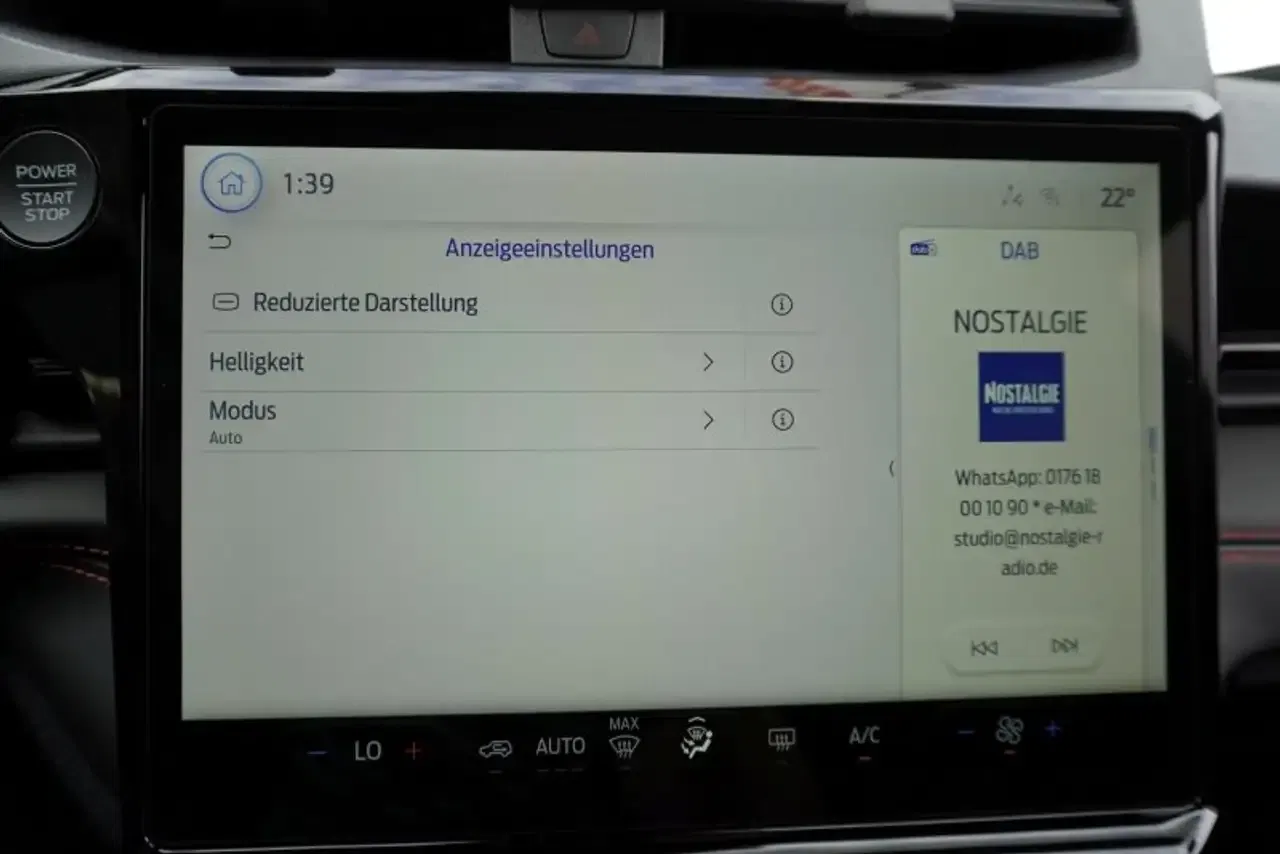Tap the Home icon button
Image resolution: width=1280 pixels, height=854 pixels.
click(x=231, y=184)
